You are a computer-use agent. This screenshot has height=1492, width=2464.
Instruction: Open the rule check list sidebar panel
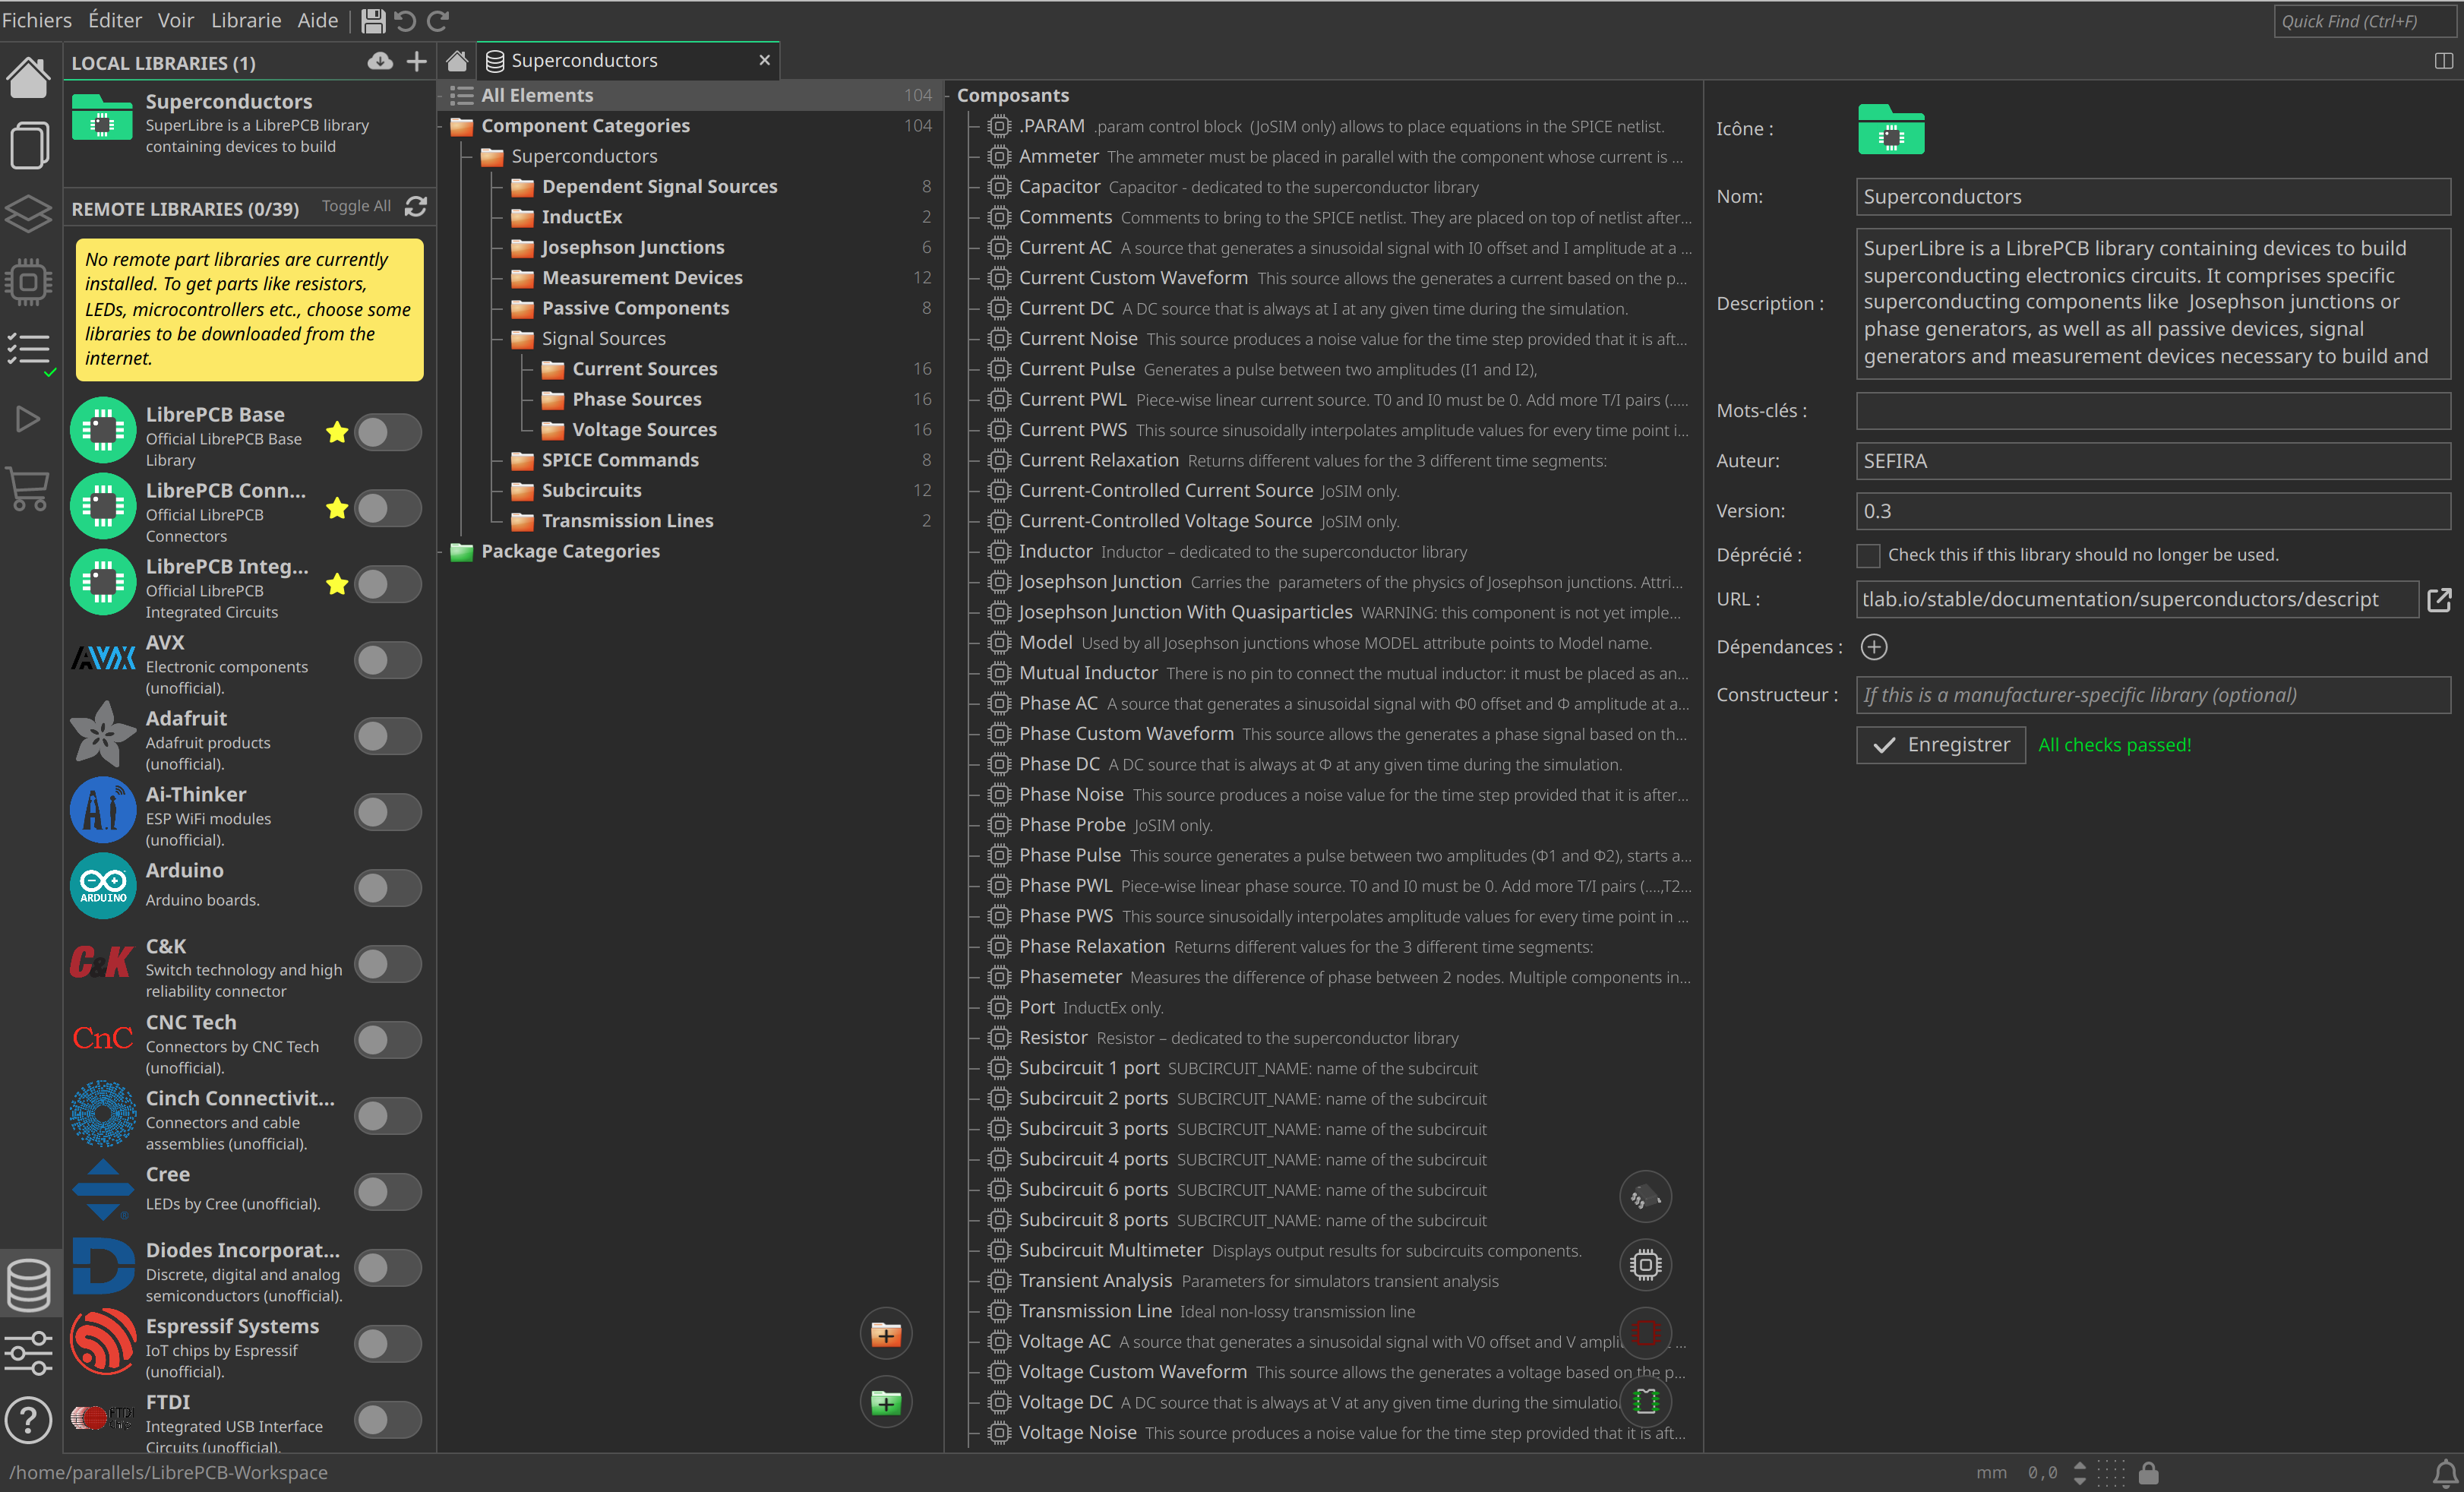click(30, 352)
